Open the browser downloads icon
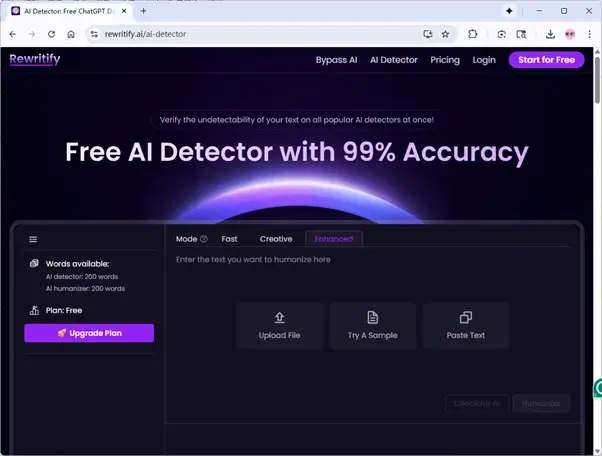Viewport: 602px width, 456px height. click(550, 34)
